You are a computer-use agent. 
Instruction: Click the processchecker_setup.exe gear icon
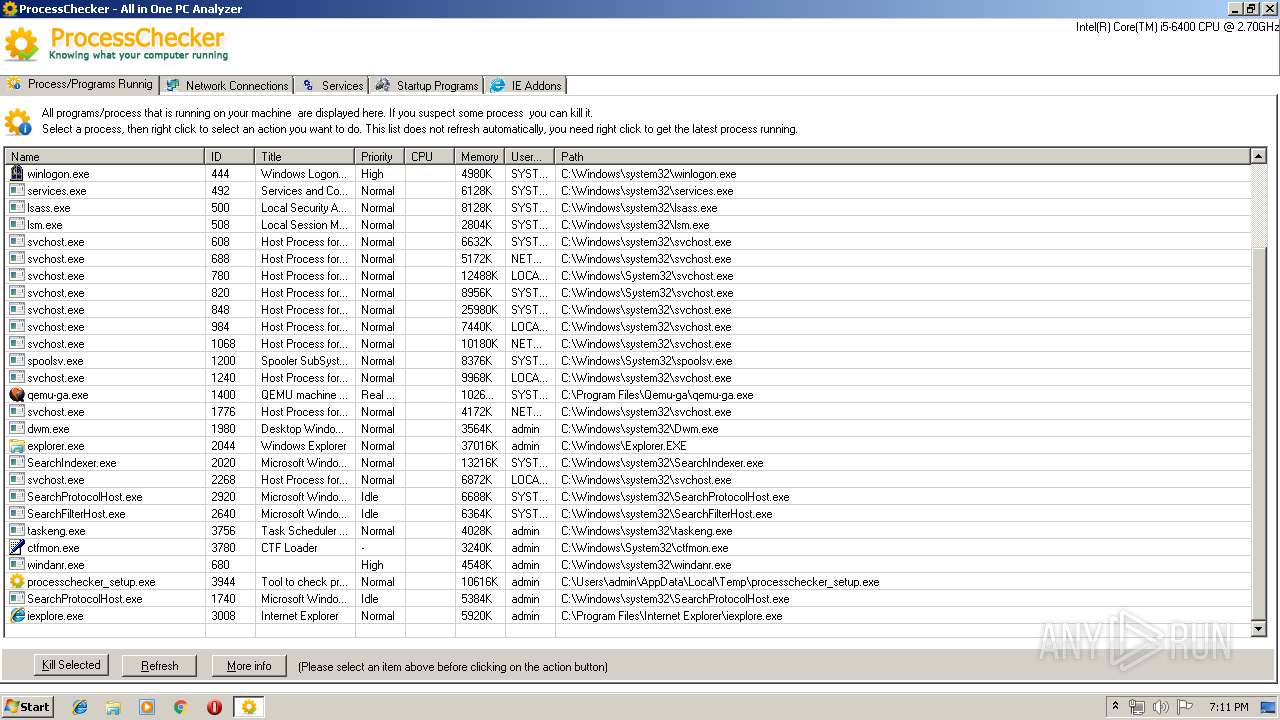click(x=17, y=582)
